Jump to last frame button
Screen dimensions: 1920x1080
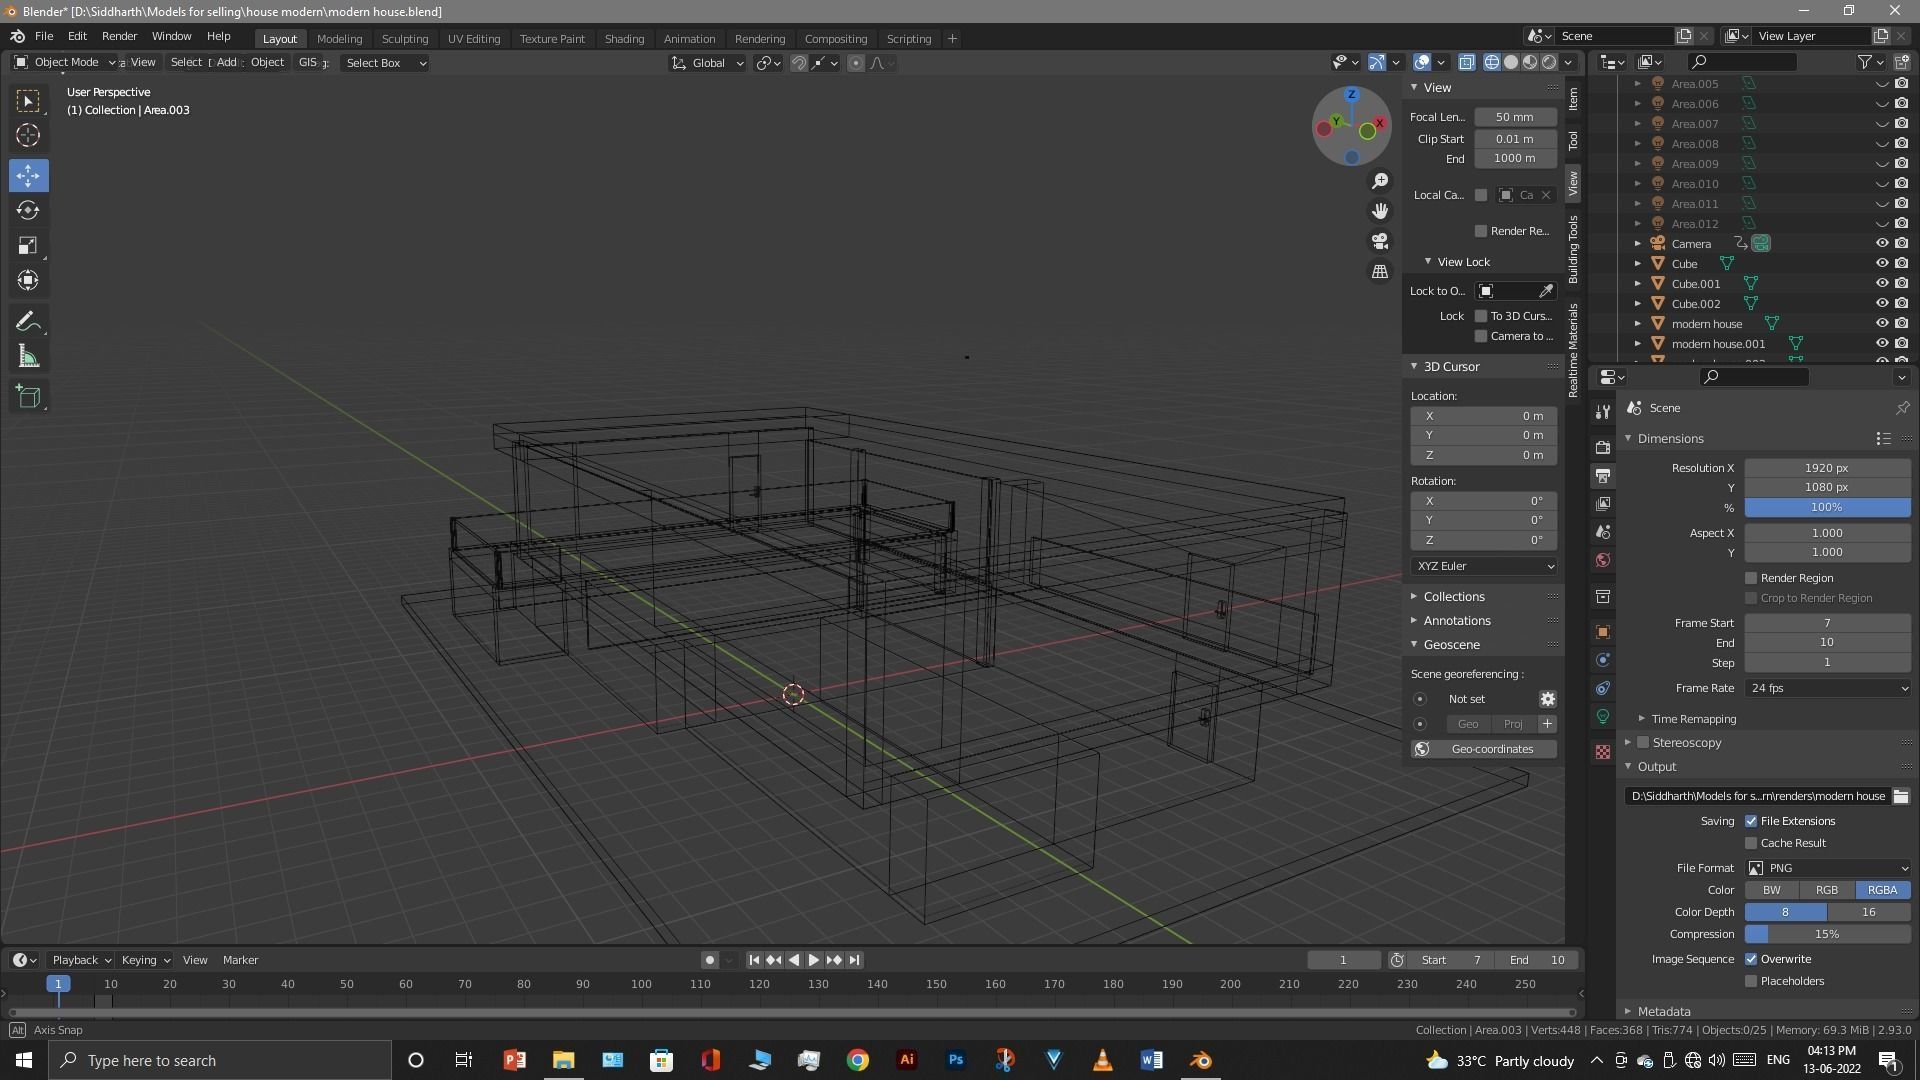(854, 960)
